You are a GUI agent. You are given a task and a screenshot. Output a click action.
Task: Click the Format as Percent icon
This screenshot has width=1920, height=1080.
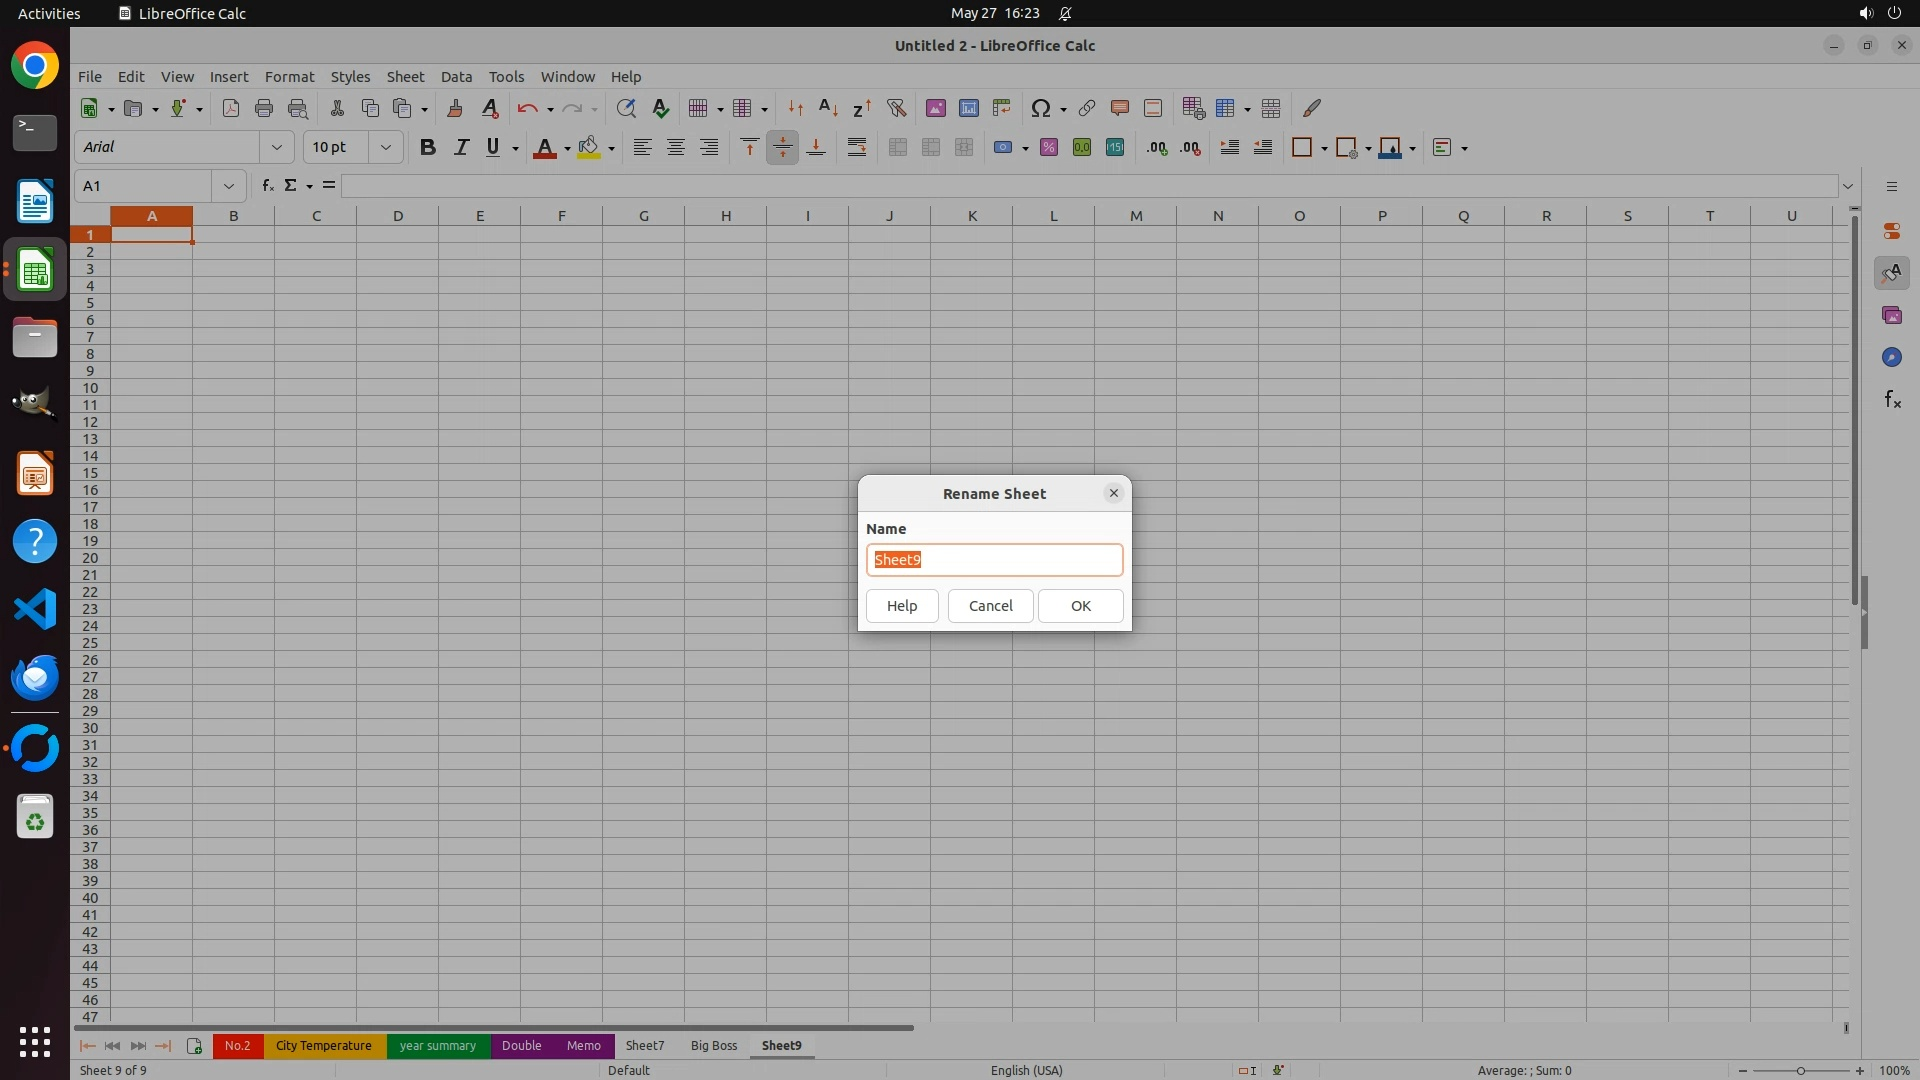tap(1048, 147)
